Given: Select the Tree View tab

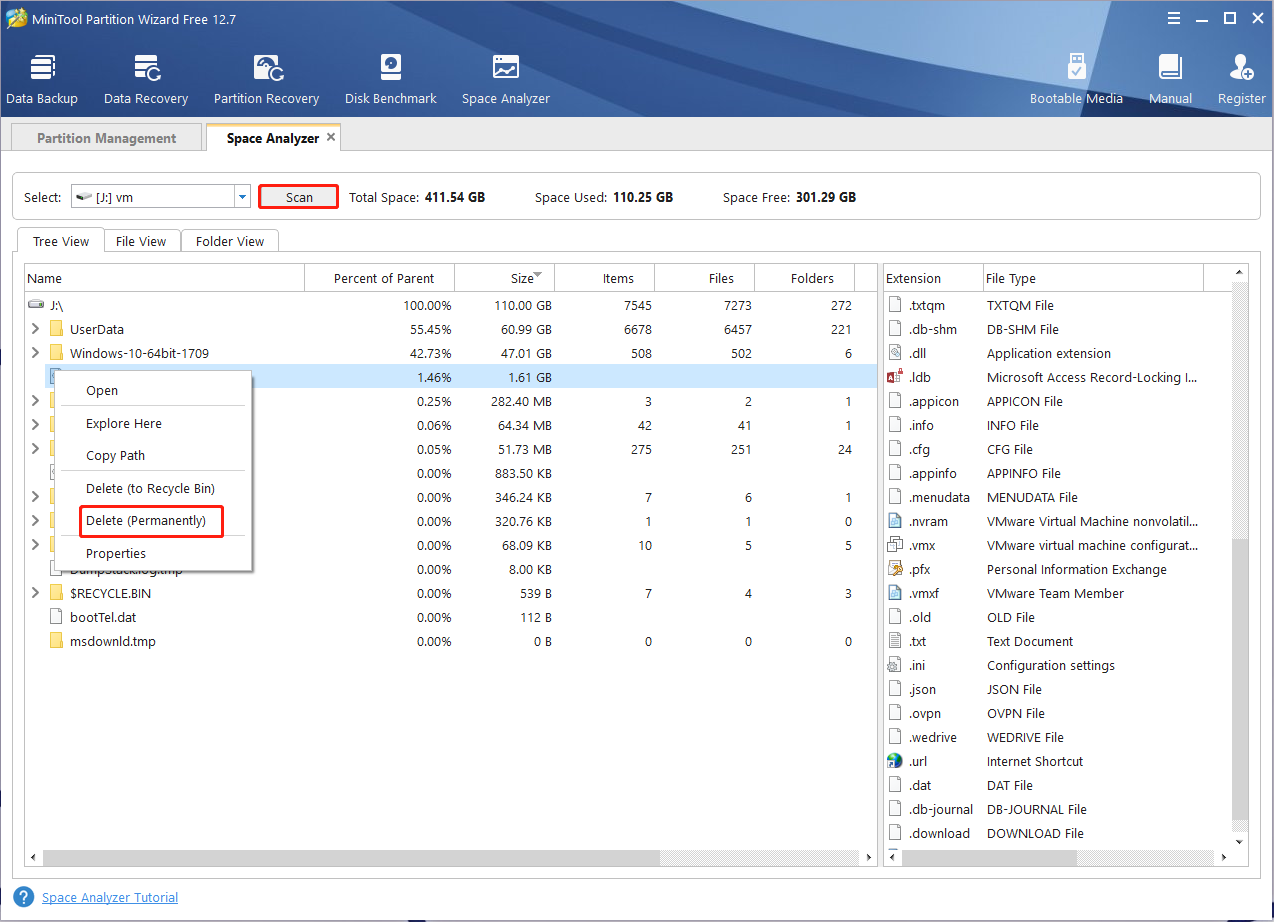Looking at the screenshot, I should 61,241.
